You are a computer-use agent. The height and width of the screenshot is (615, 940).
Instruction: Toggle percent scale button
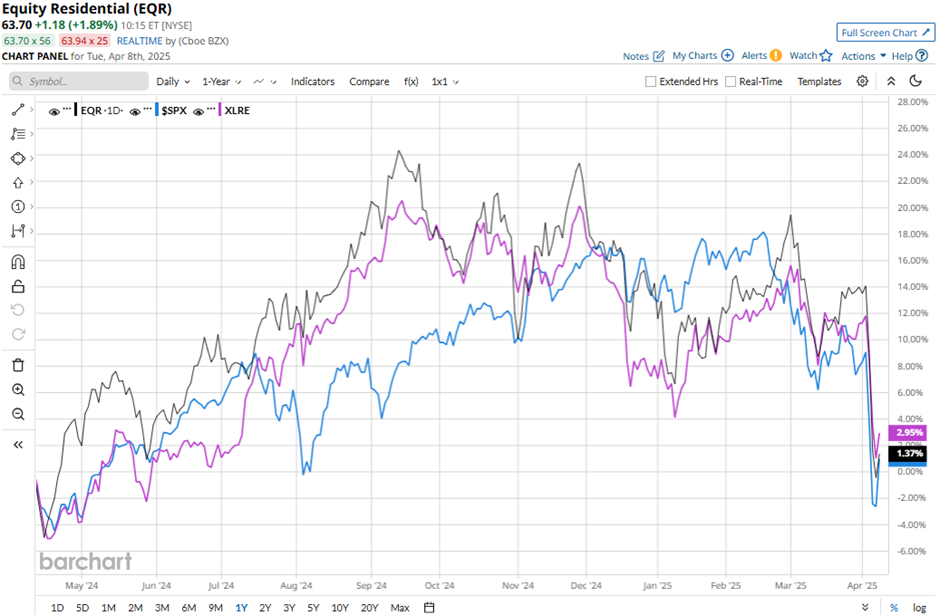tap(894, 607)
